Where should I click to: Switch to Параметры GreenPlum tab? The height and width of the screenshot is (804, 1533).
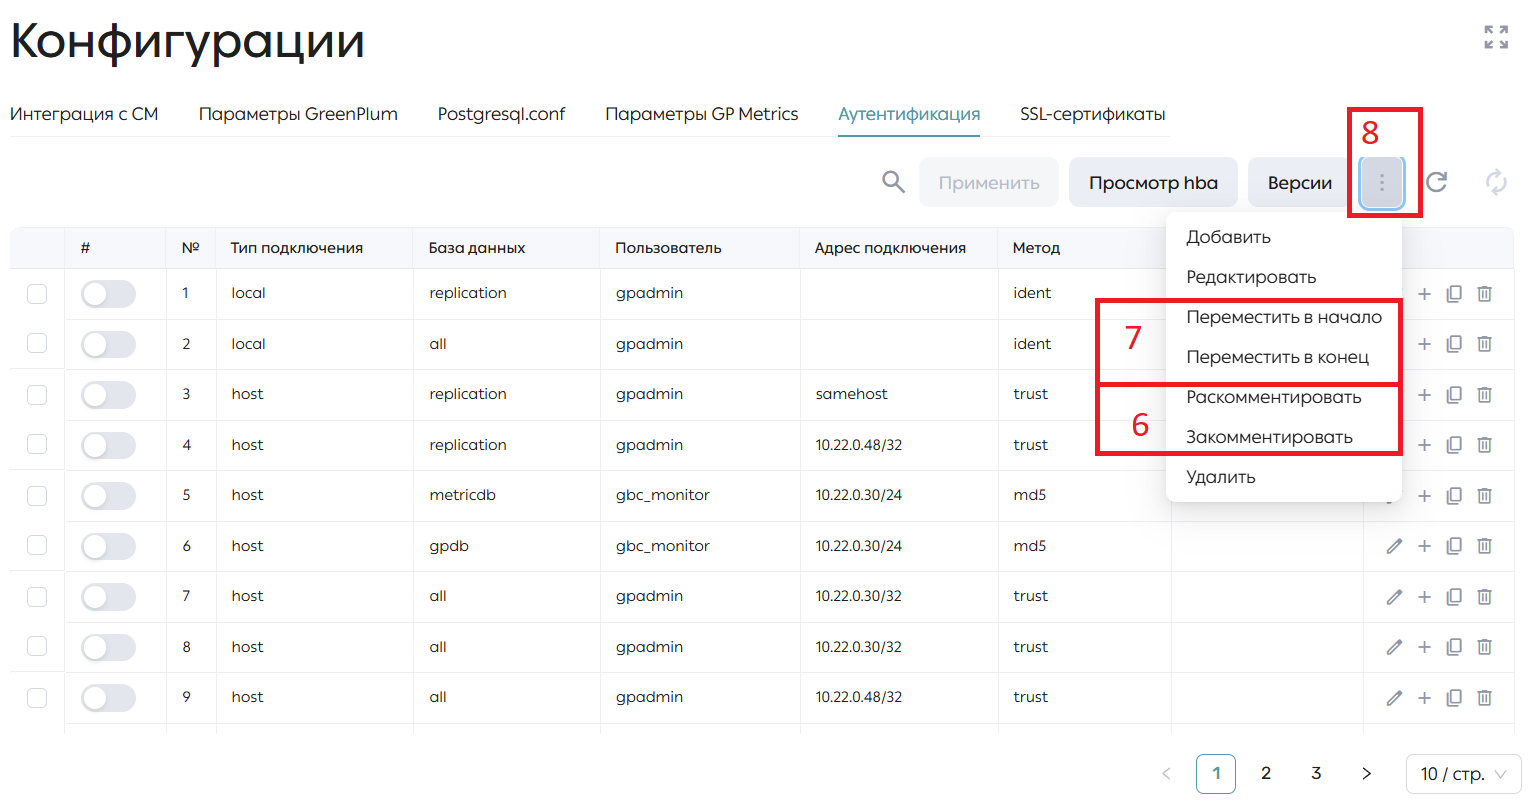pyautogui.click(x=298, y=114)
